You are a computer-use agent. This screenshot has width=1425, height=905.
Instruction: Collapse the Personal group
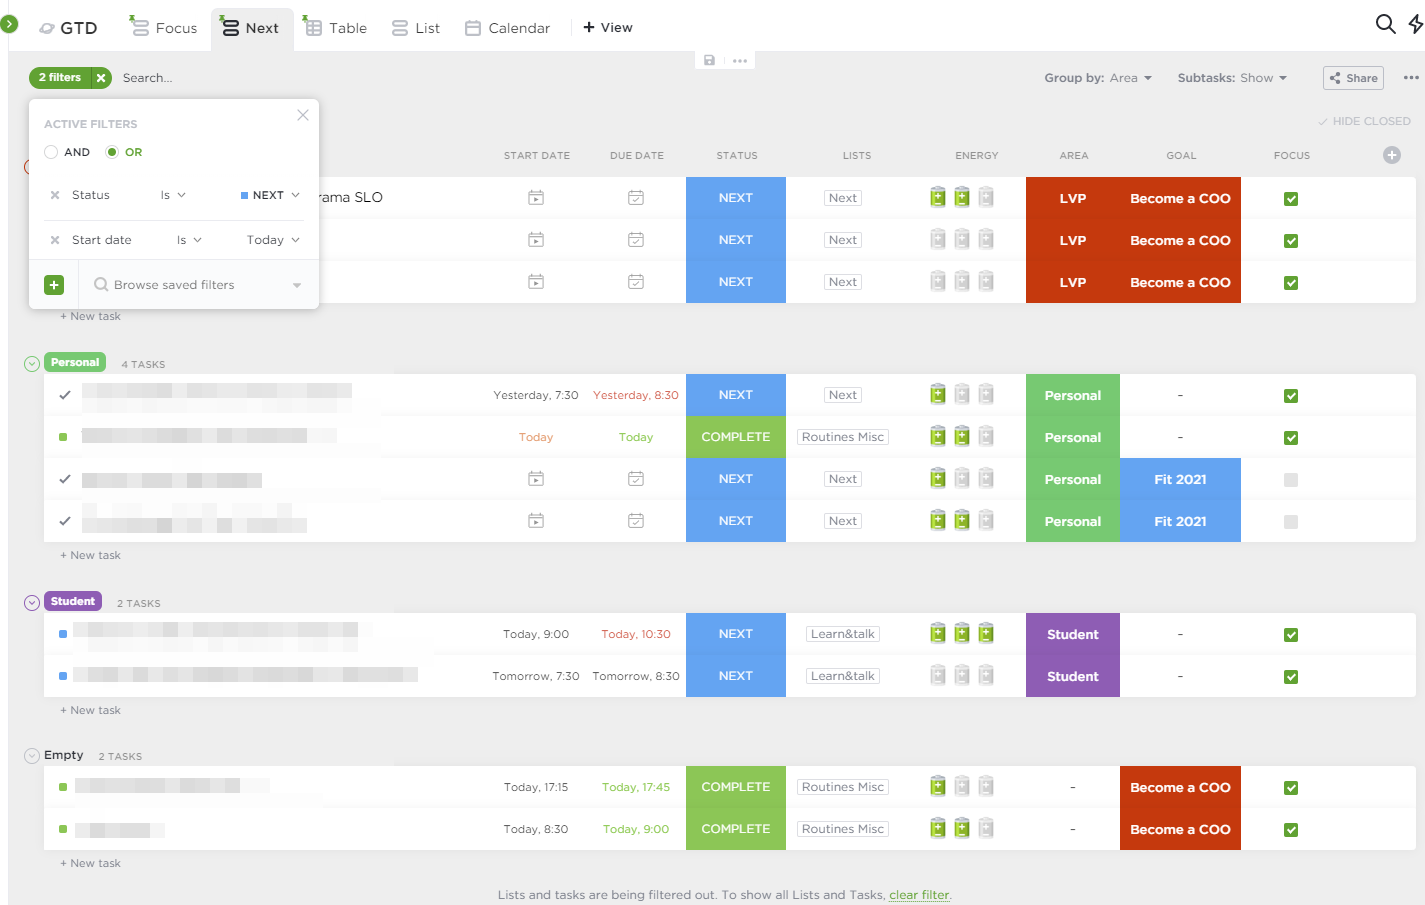(32, 364)
